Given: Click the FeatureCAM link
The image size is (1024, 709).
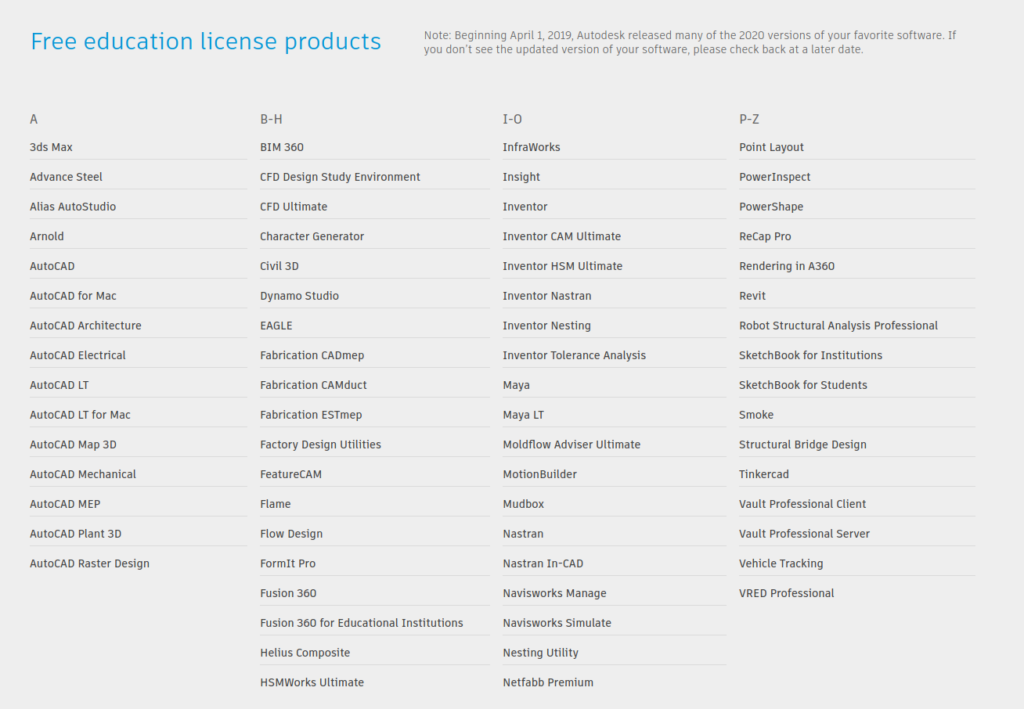Looking at the screenshot, I should pos(291,474).
